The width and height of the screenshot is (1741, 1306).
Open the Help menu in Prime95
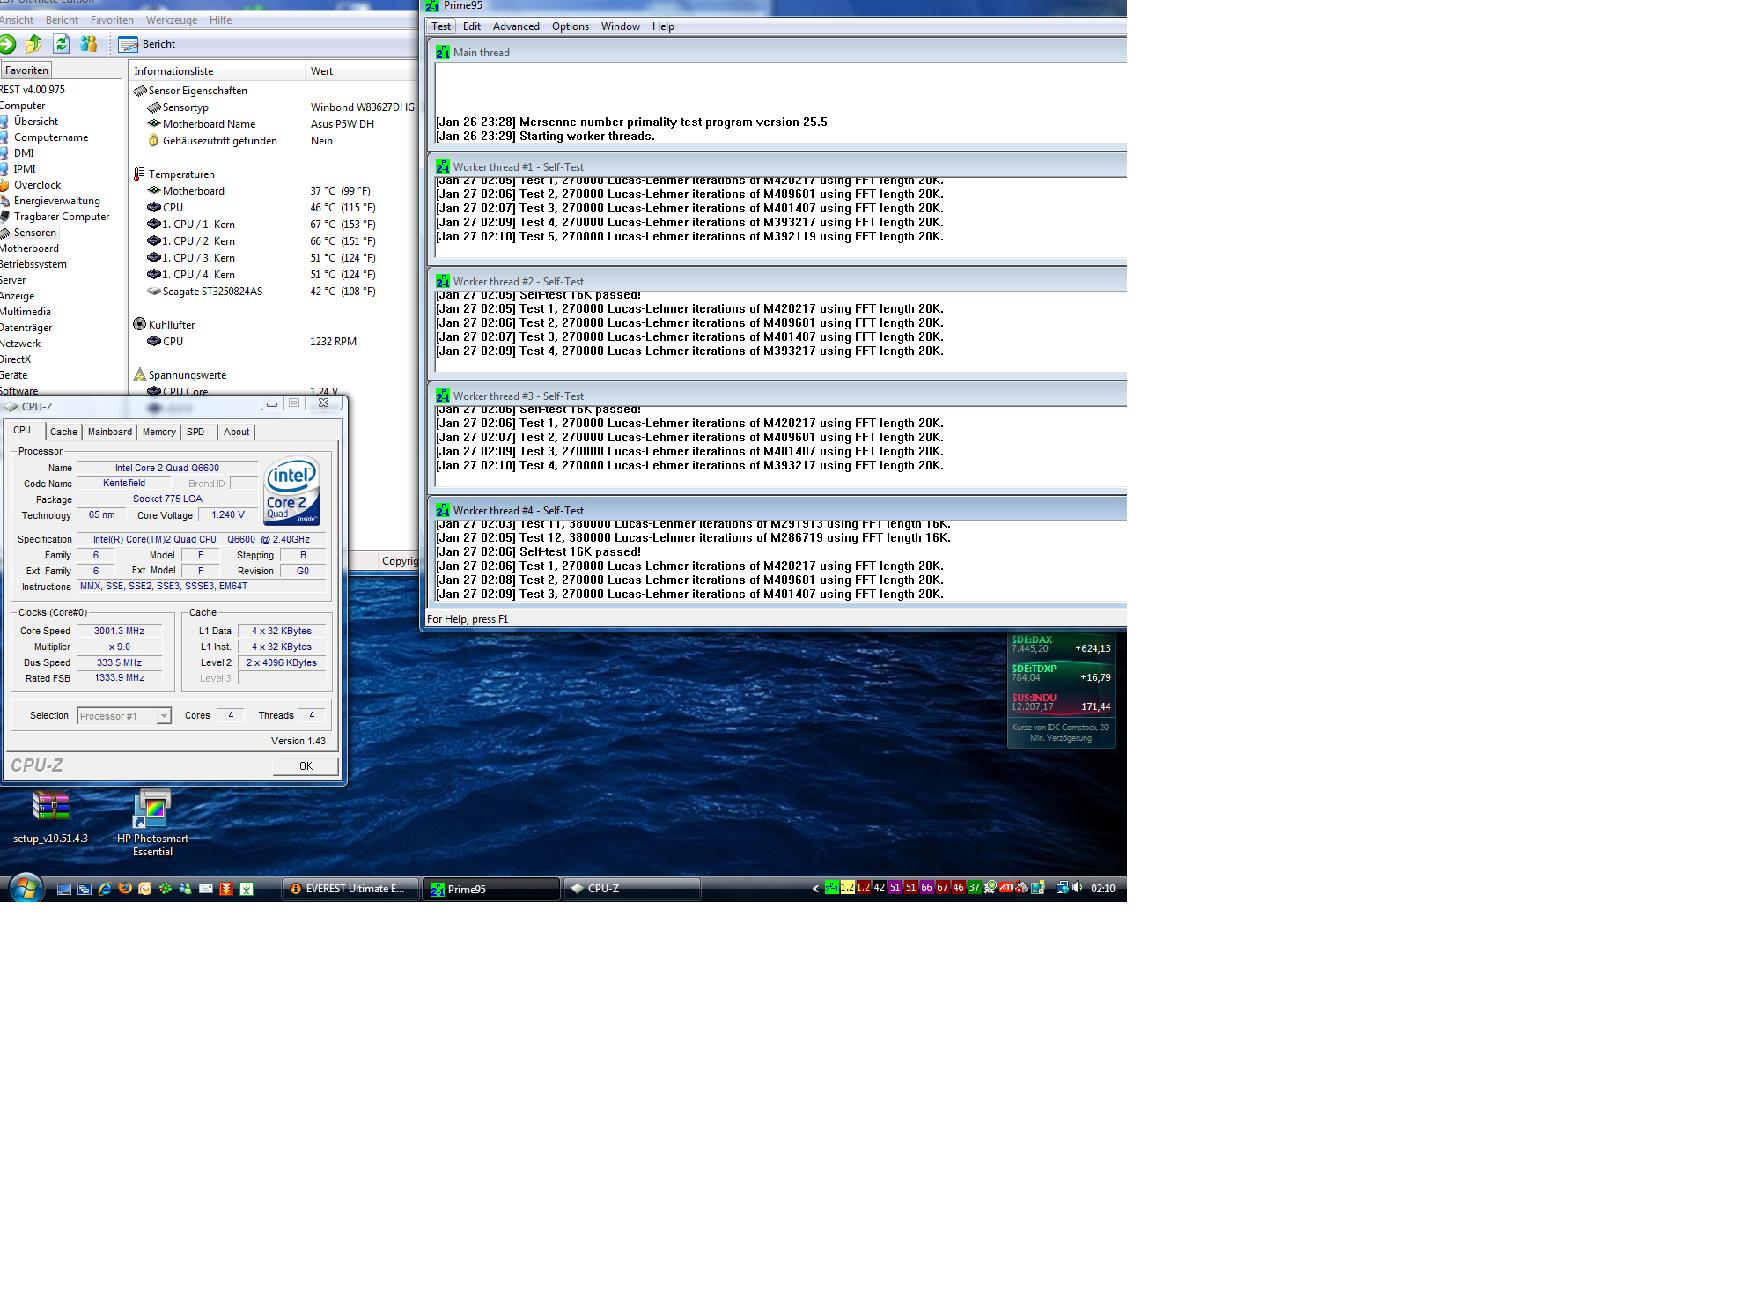click(663, 26)
